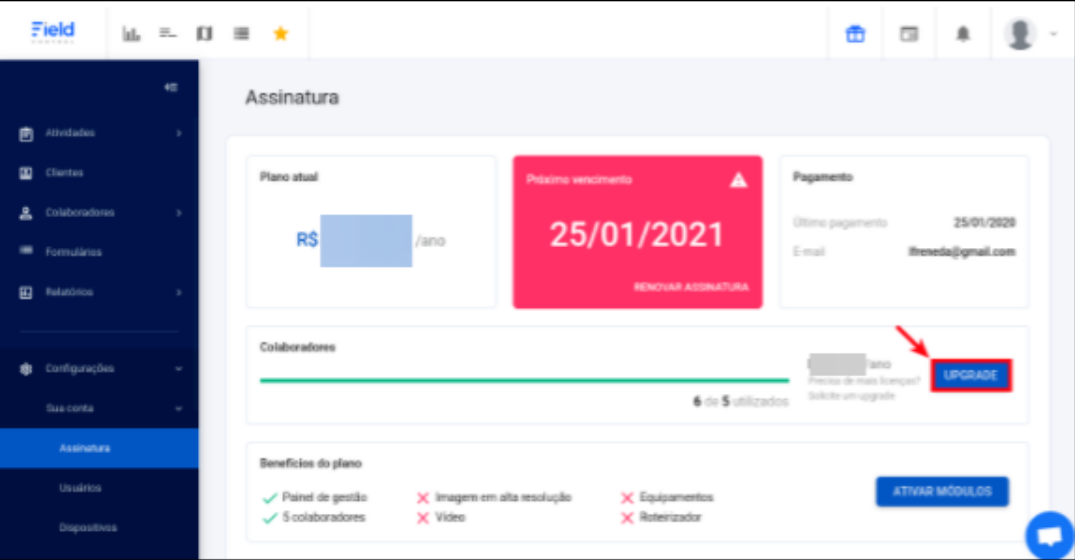Viewport: 1075px width, 560px height.
Task: Collapse the Configurações menu section
Action: click(x=99, y=369)
